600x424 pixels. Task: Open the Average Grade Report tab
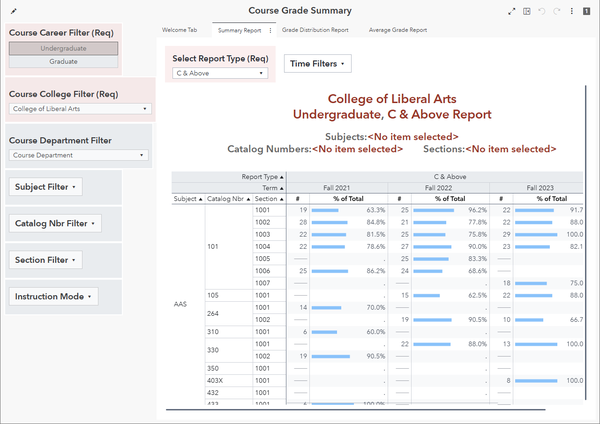tap(398, 30)
